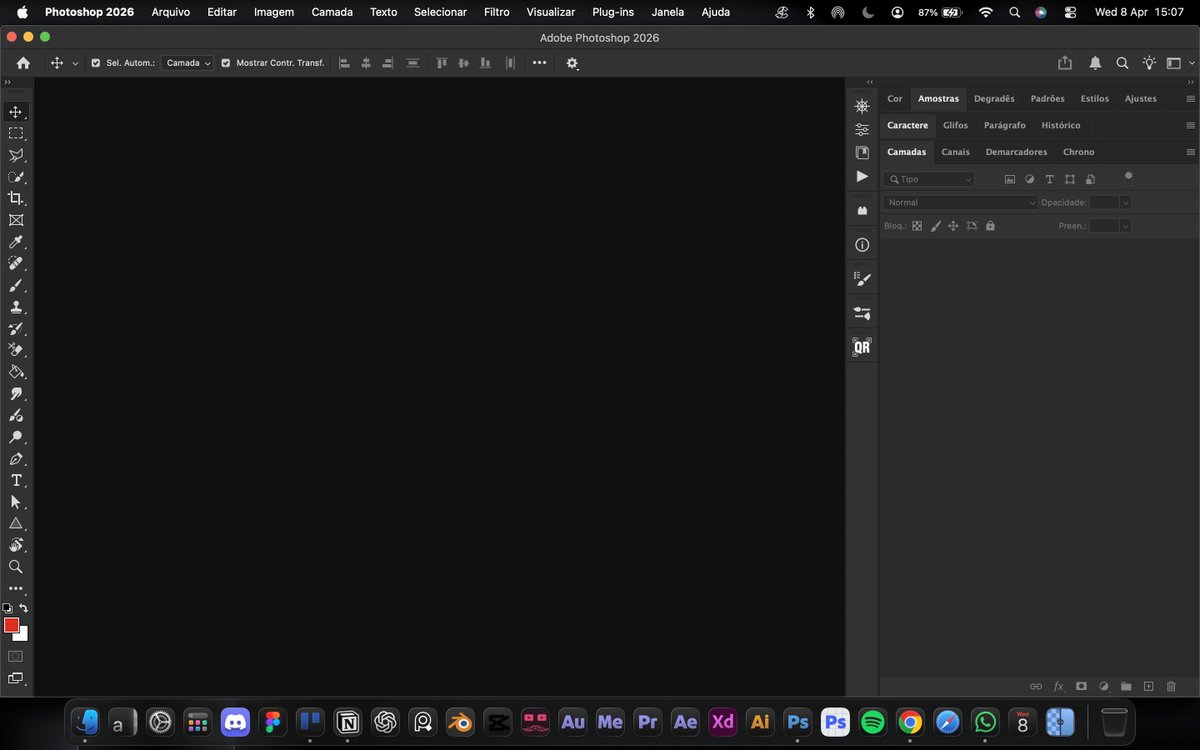The image size is (1200, 750).
Task: Select the Polygonal Lasso tool
Action: click(16, 155)
